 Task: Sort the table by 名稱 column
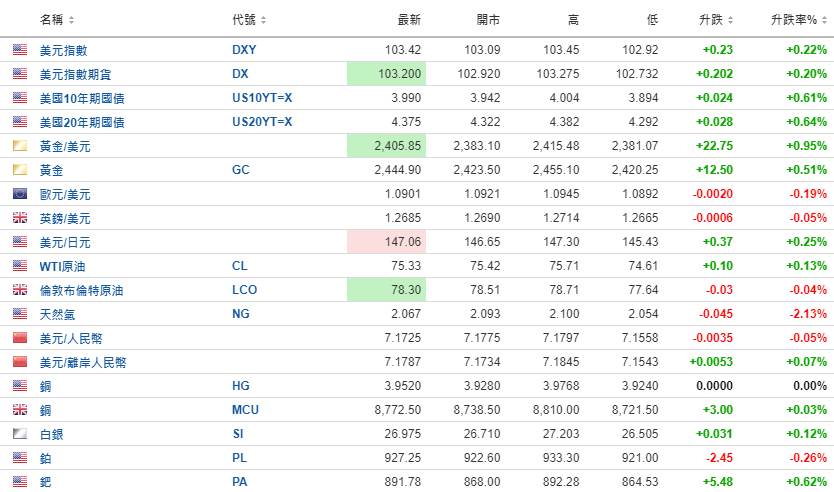tap(57, 20)
